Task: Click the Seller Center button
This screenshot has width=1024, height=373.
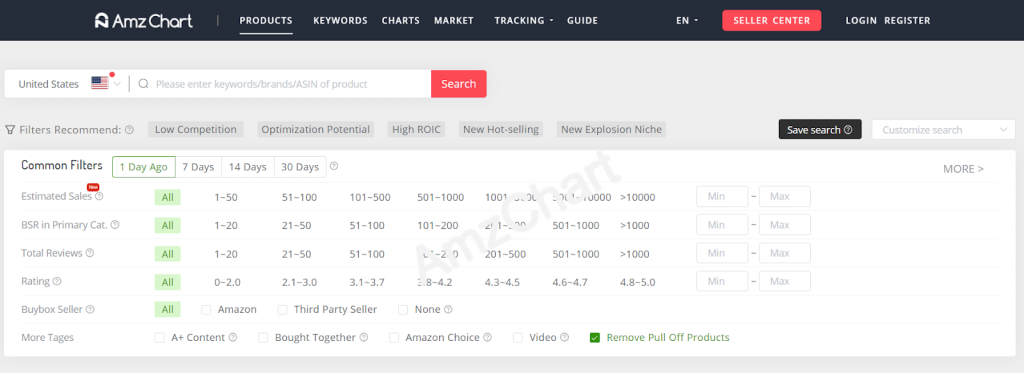Action: [x=771, y=20]
